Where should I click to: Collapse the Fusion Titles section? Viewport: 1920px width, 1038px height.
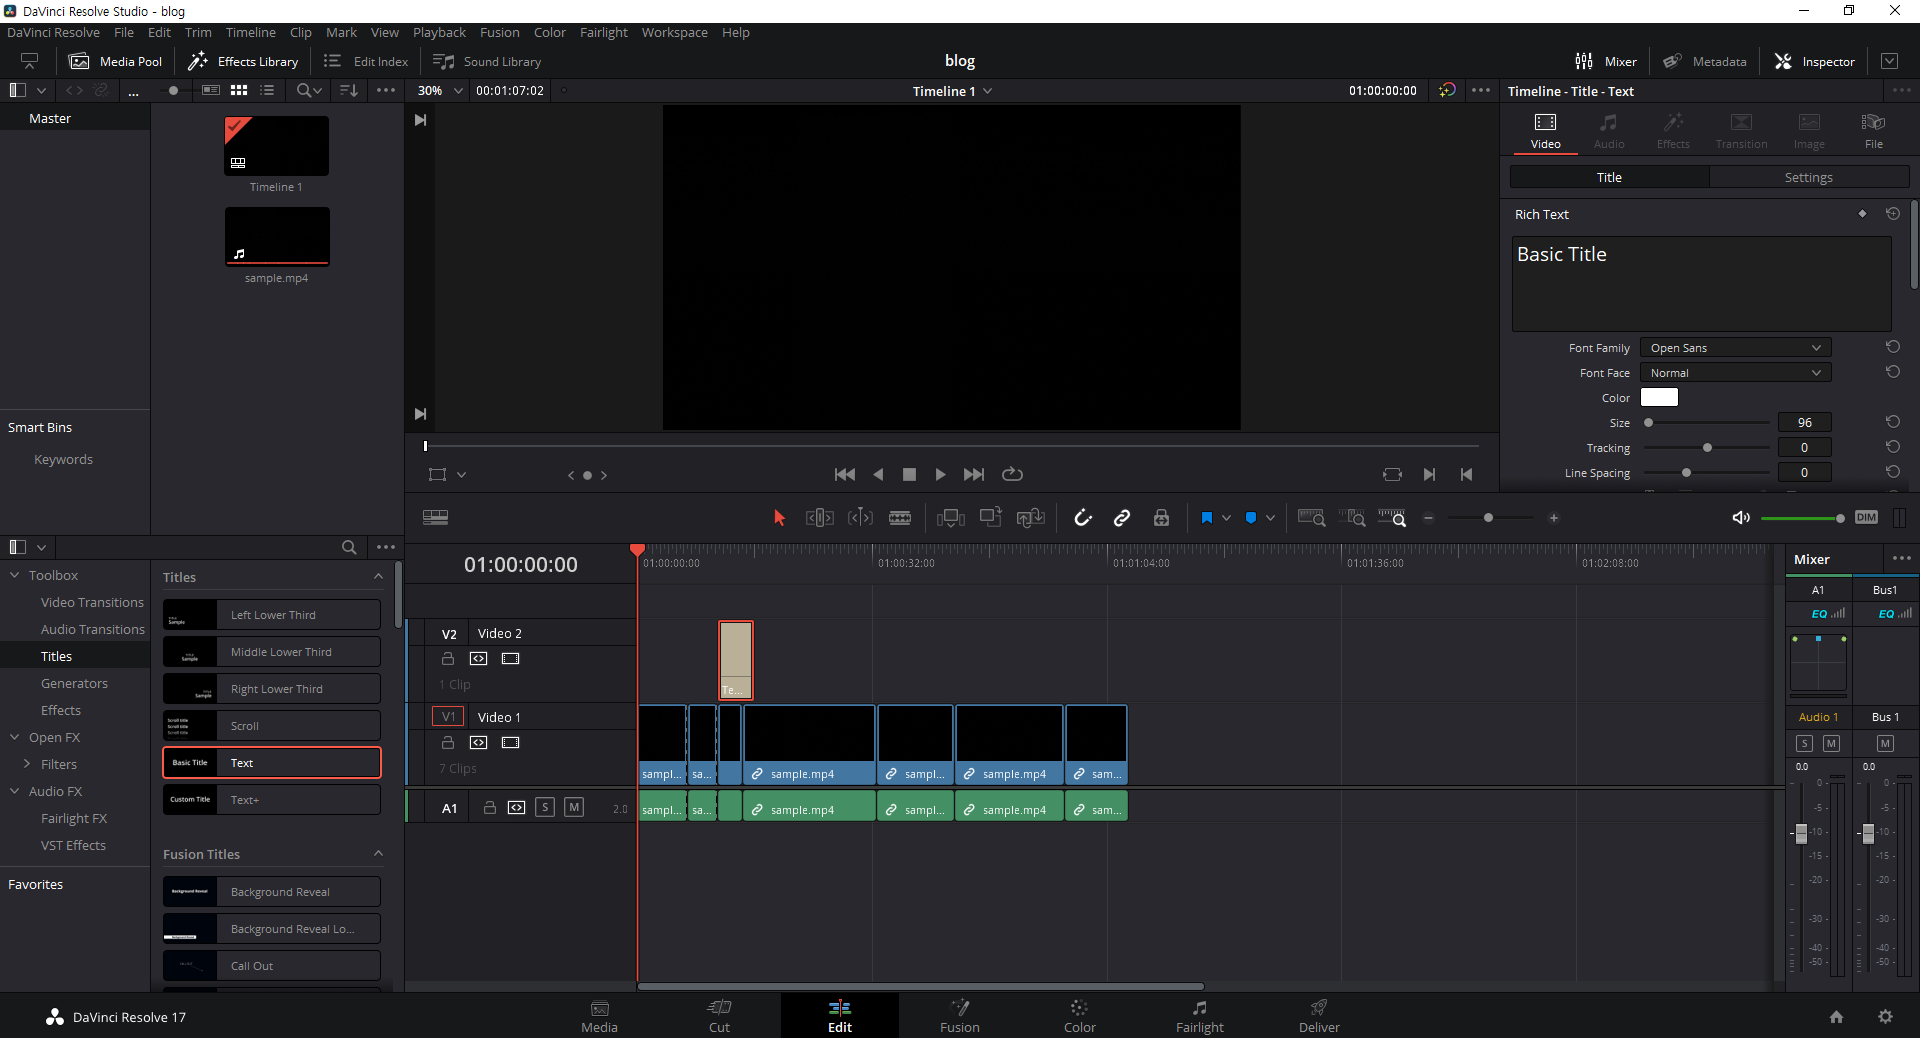[378, 854]
